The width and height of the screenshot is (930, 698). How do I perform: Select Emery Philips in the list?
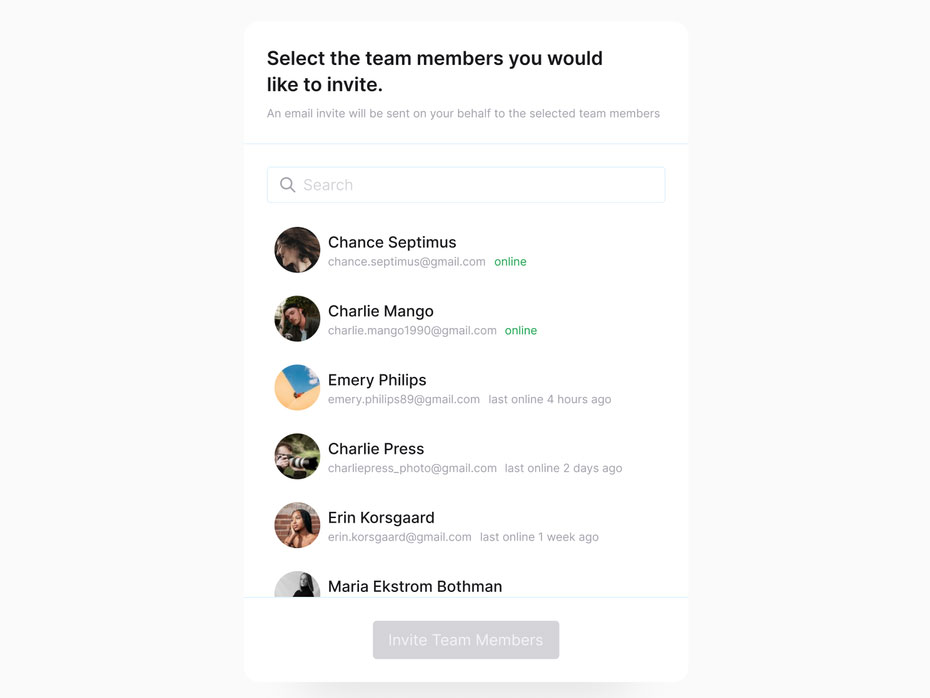click(x=377, y=380)
